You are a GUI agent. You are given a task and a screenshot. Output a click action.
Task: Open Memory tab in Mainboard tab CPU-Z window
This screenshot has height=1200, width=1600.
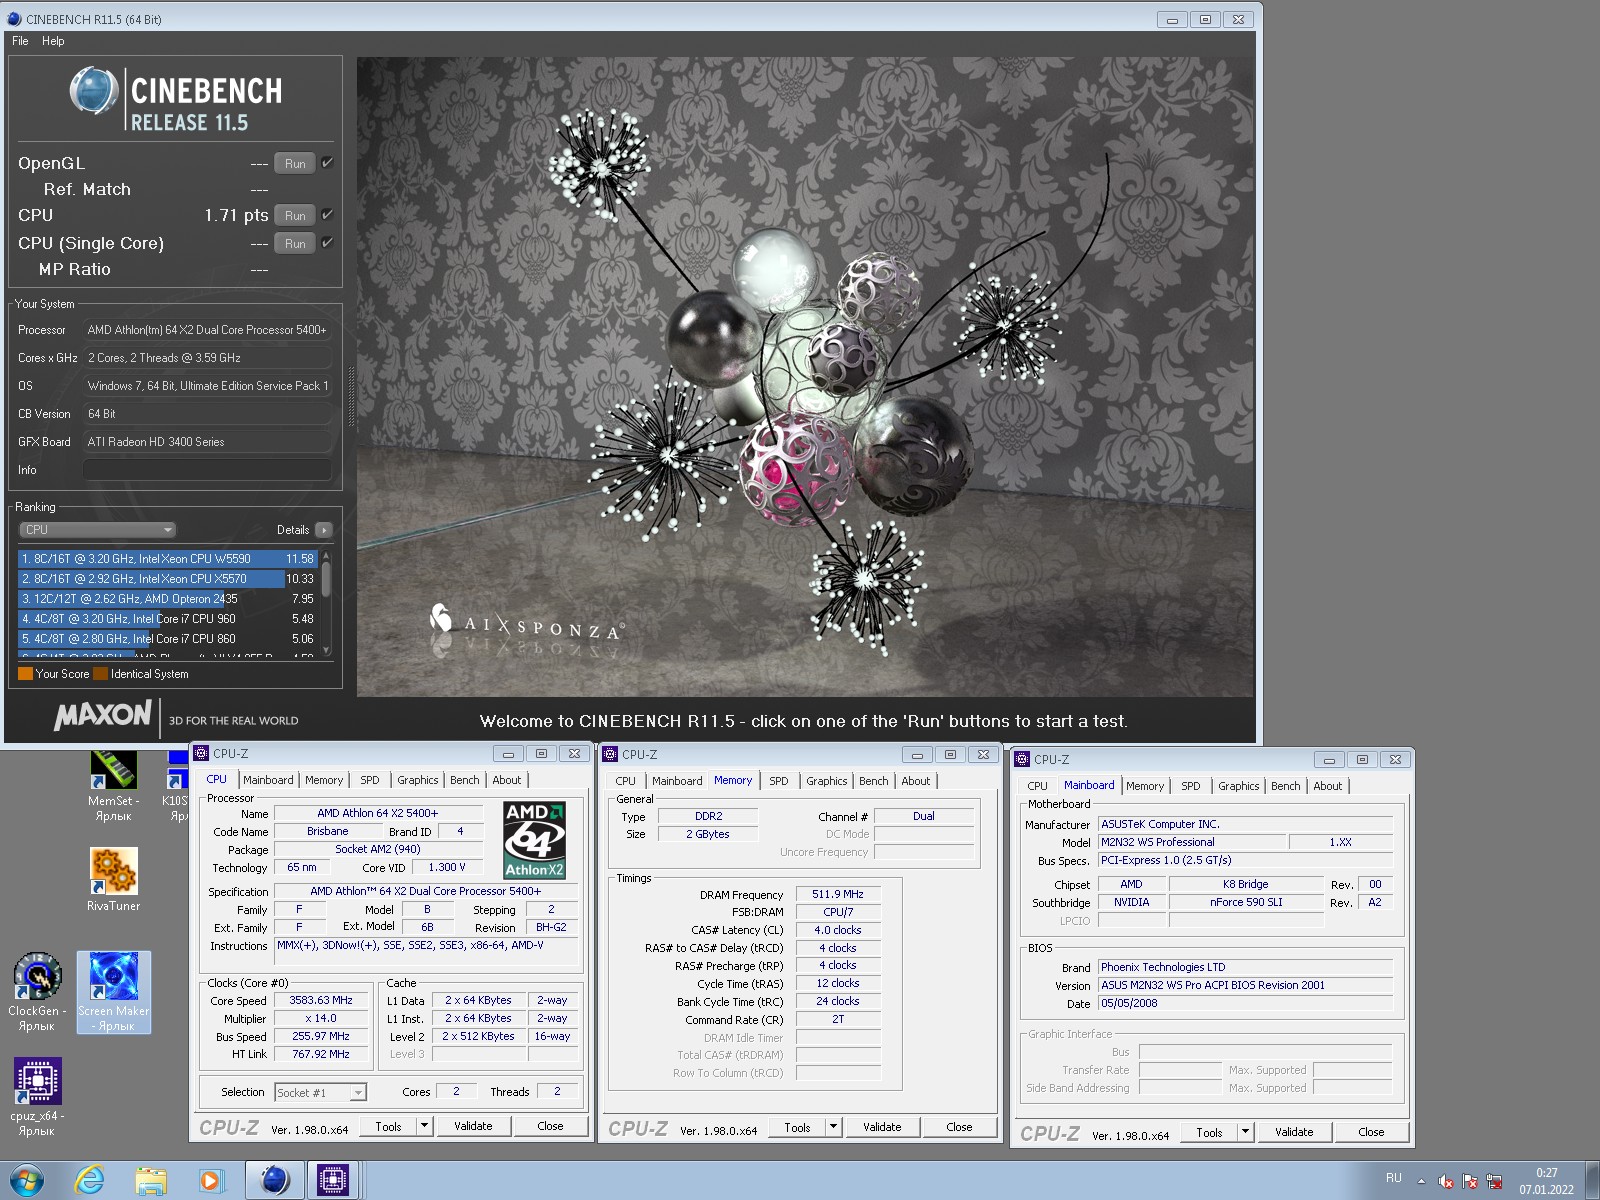click(x=1145, y=786)
